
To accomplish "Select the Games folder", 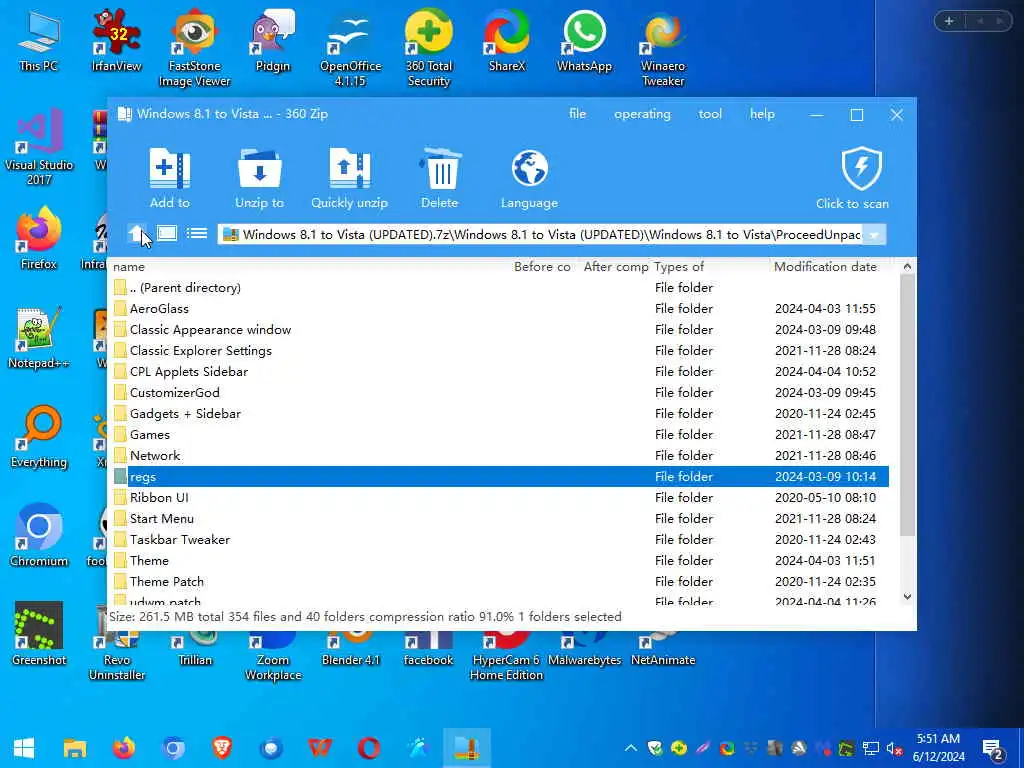I will point(500,434).
